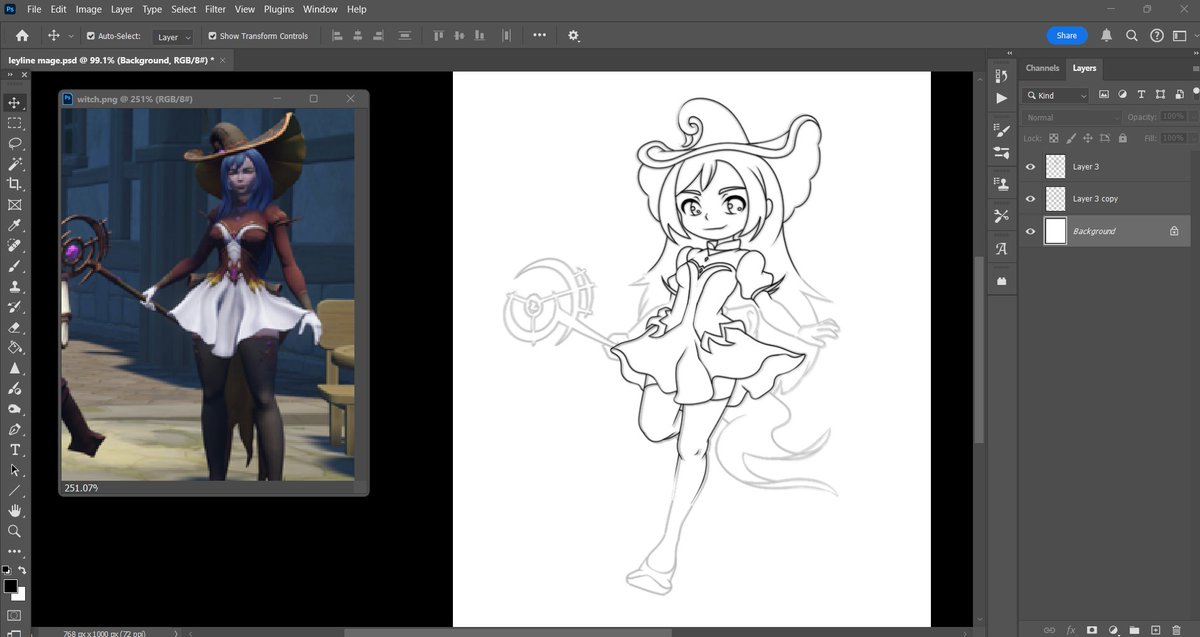Open the File menu
Image resolution: width=1200 pixels, height=637 pixels.
[x=34, y=9]
